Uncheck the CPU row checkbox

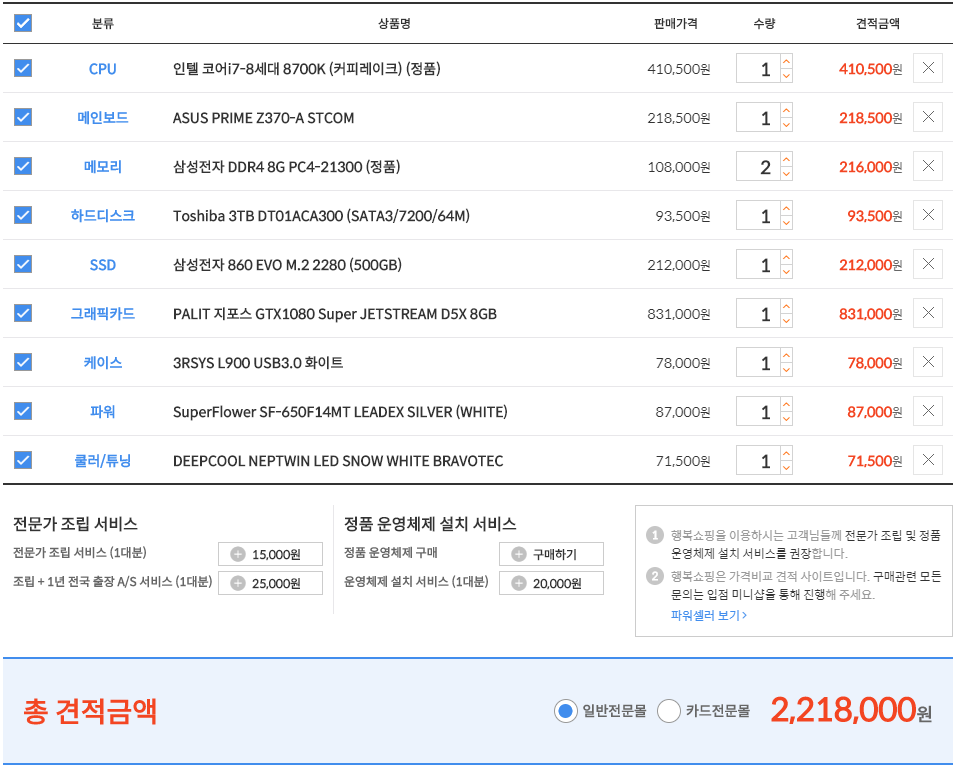pos(23,68)
